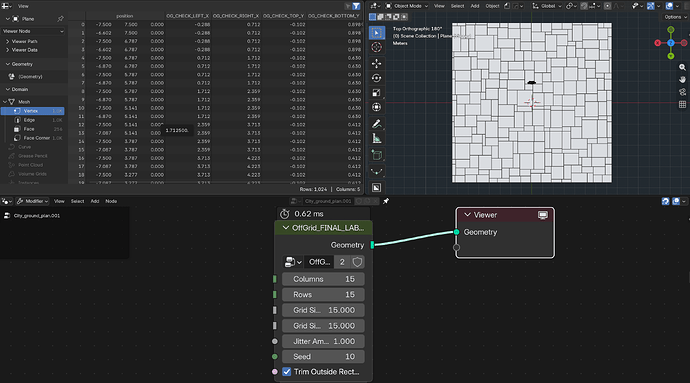Screen dimensions: 690x383
Task: Select the Select Box tool in viewport
Action: pyautogui.click(x=377, y=33)
